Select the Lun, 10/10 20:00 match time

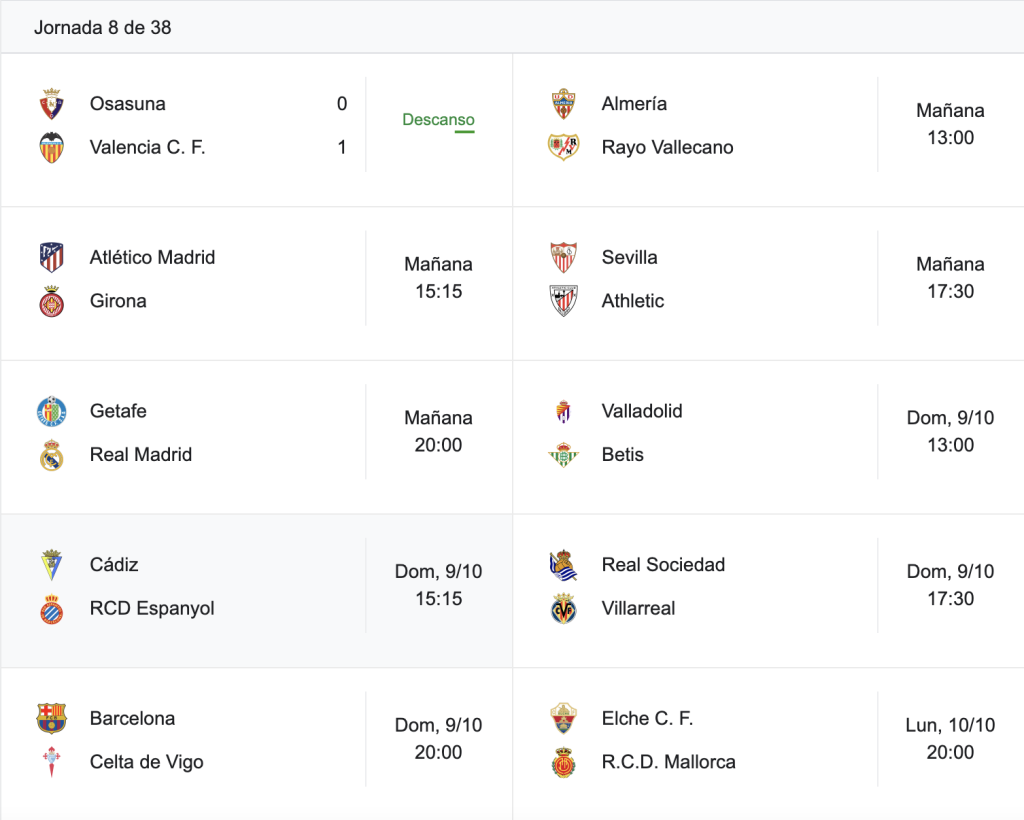pos(950,739)
